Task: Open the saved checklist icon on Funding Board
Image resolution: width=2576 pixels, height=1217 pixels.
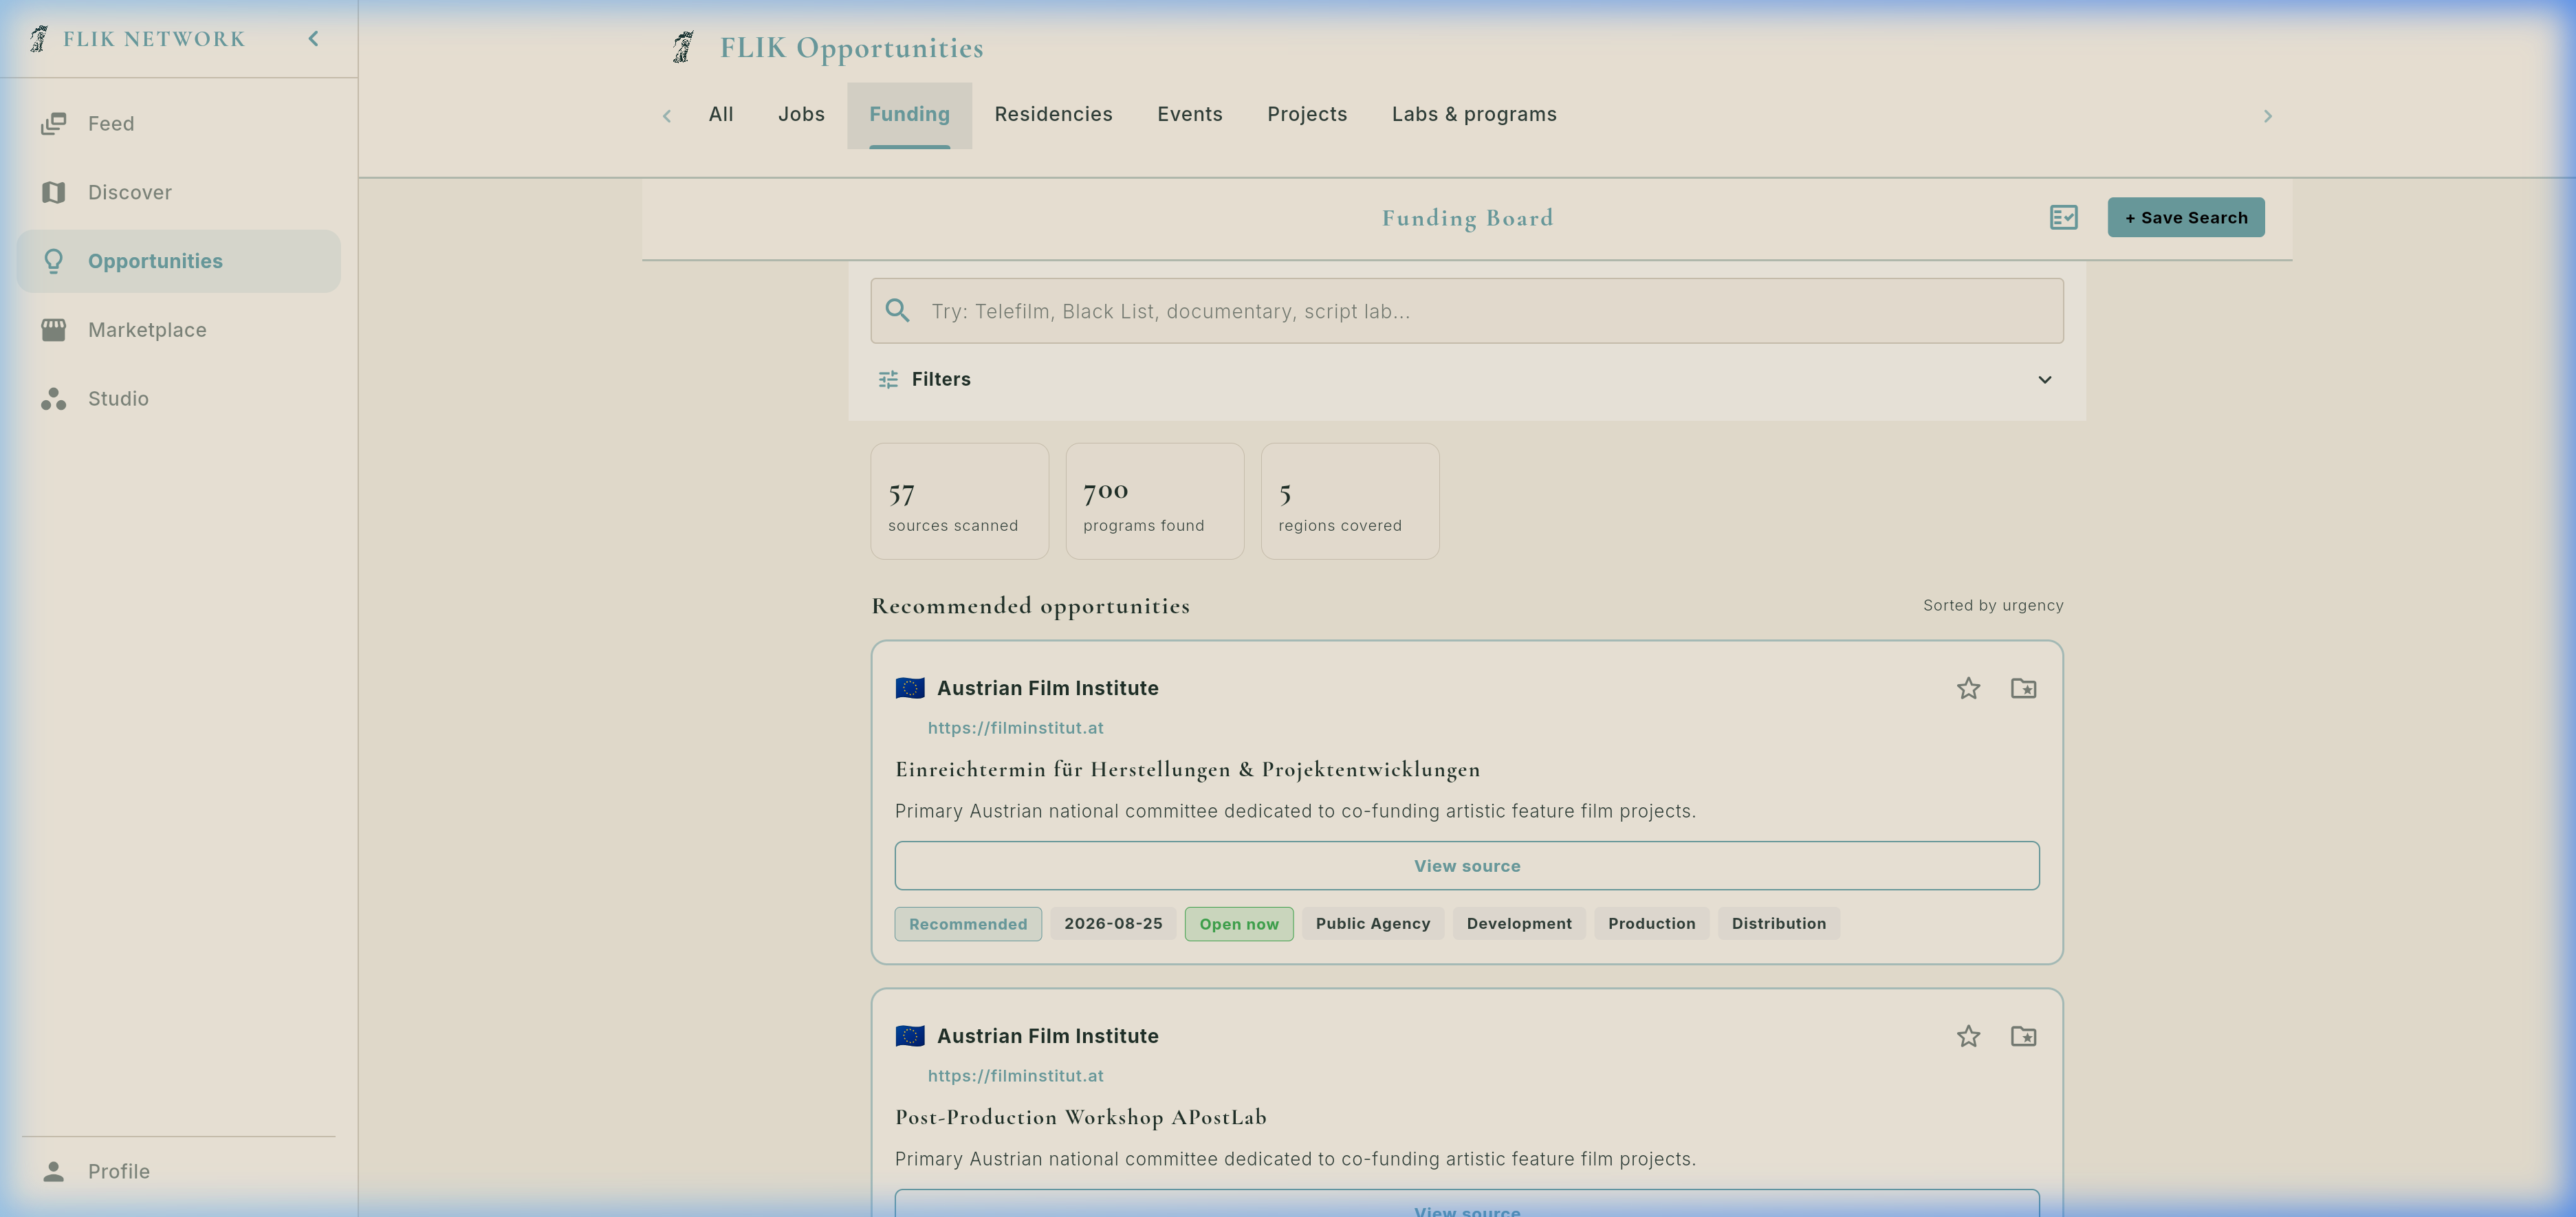Action: pos(2063,217)
